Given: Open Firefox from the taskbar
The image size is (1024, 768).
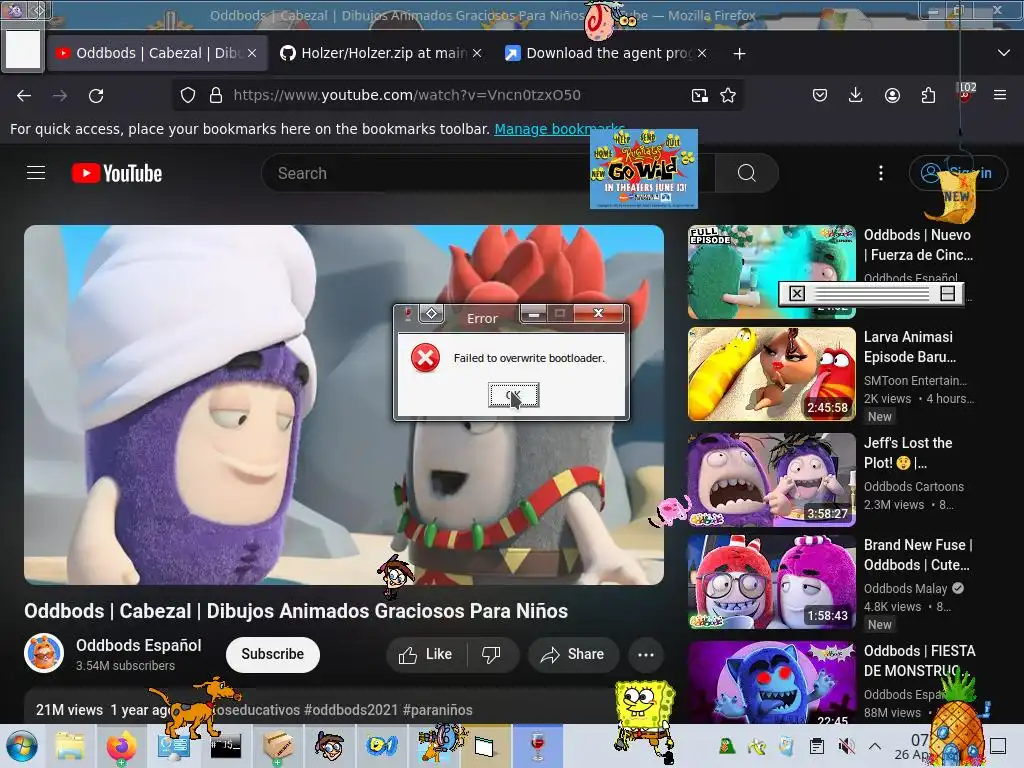Looking at the screenshot, I should click(x=121, y=746).
